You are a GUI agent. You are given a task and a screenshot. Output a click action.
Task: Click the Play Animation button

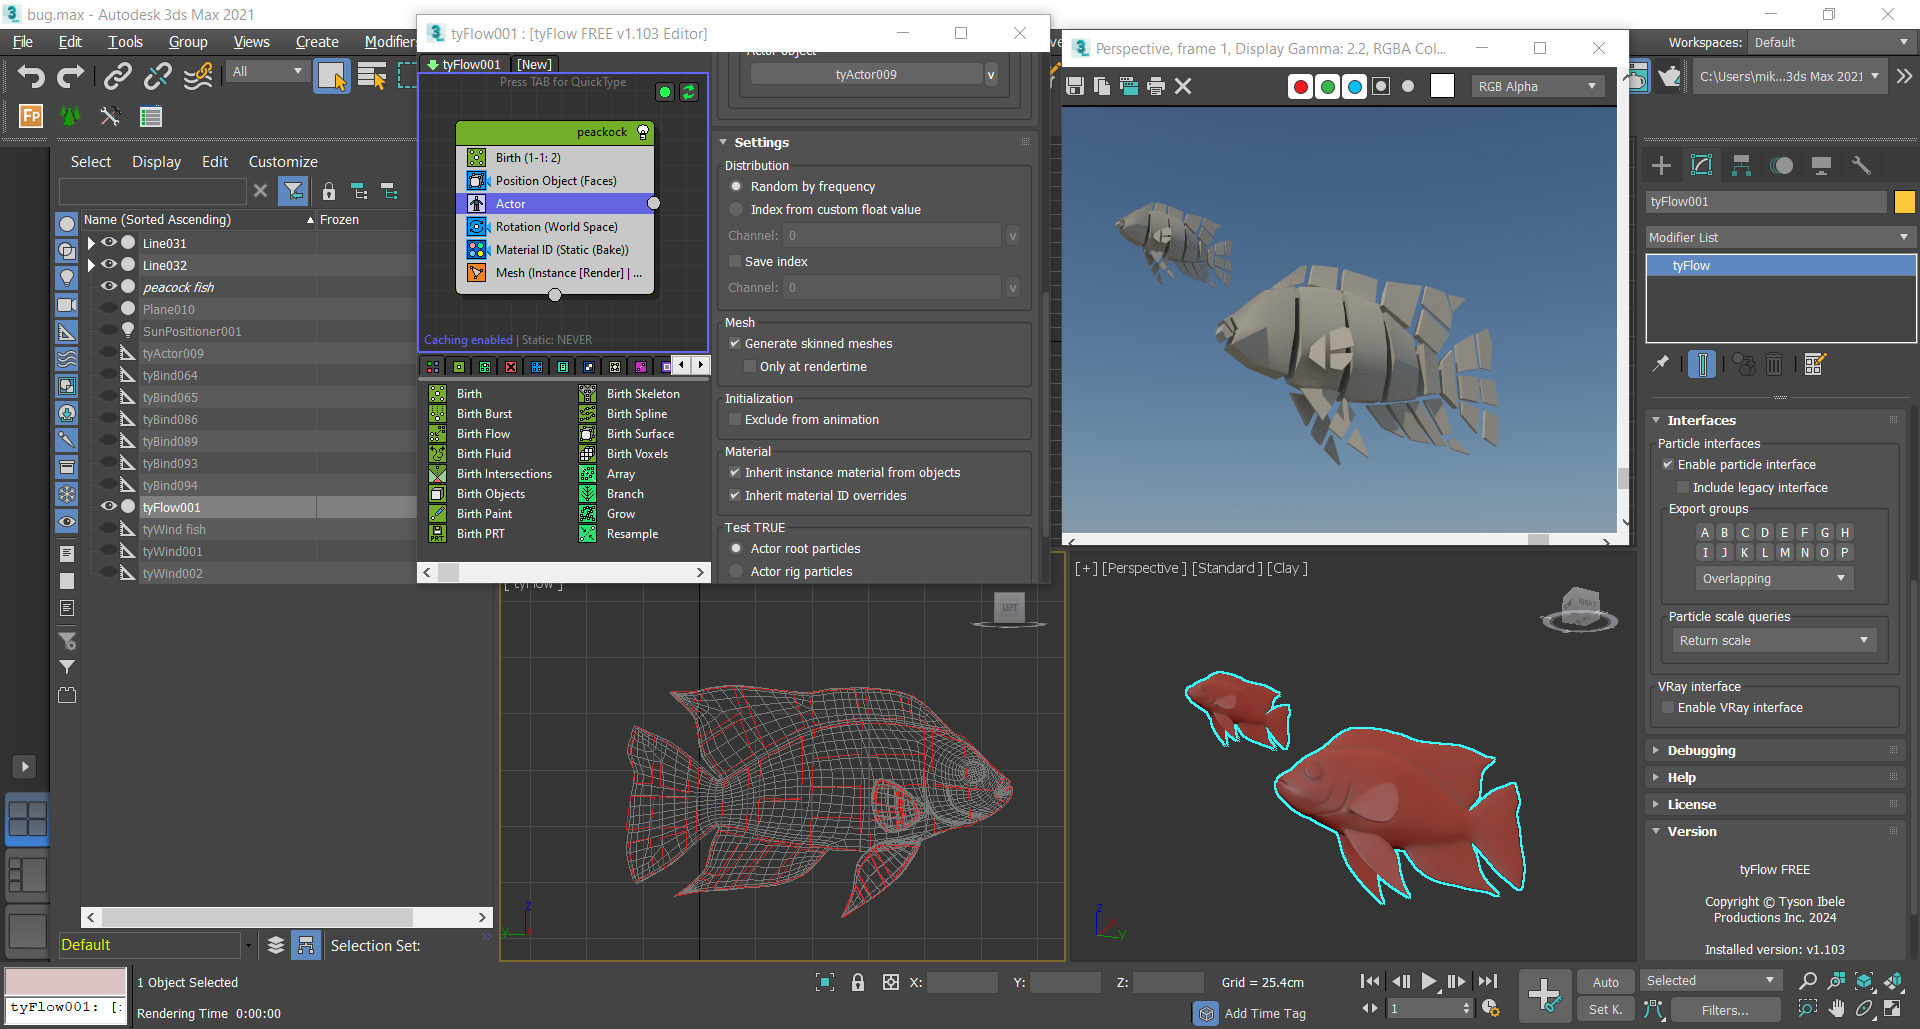tap(1429, 981)
